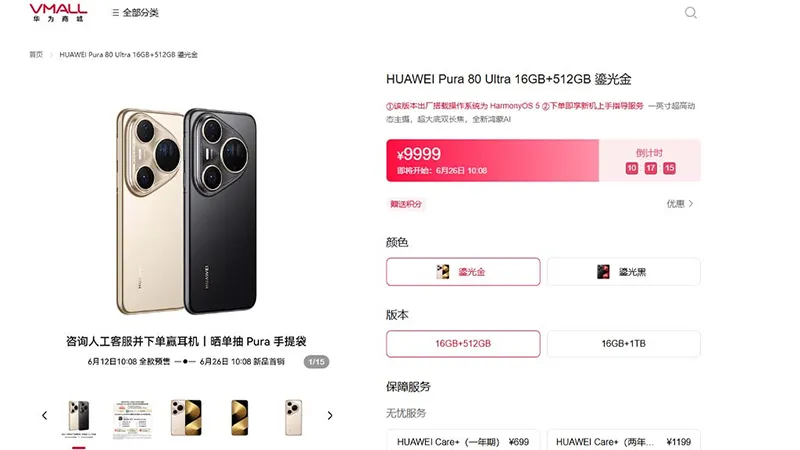Select the third gold pattern phone thumbnail
The image size is (800, 450).
tap(186, 418)
